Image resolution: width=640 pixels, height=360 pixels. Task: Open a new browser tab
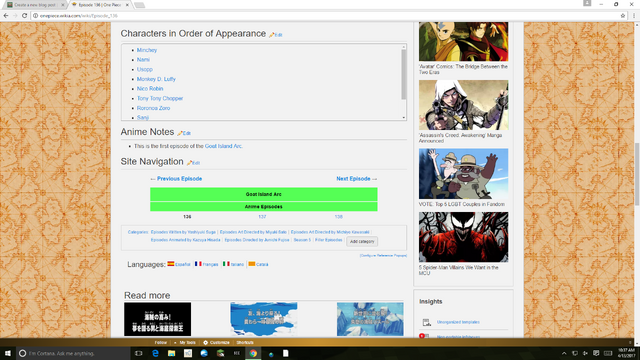click(x=139, y=5)
